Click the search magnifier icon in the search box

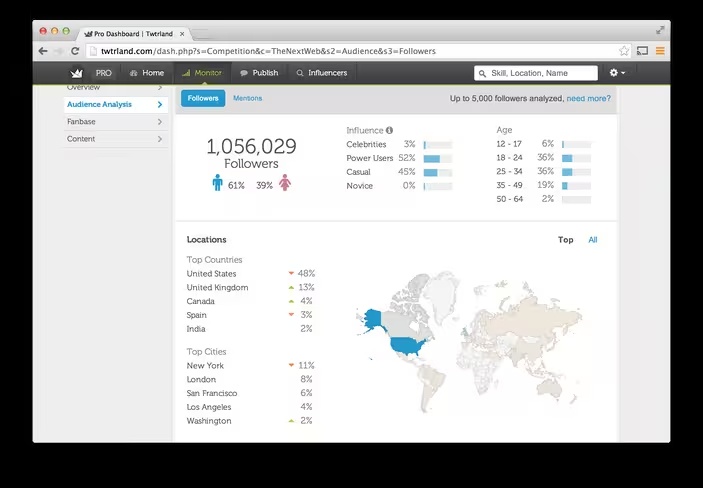point(482,73)
